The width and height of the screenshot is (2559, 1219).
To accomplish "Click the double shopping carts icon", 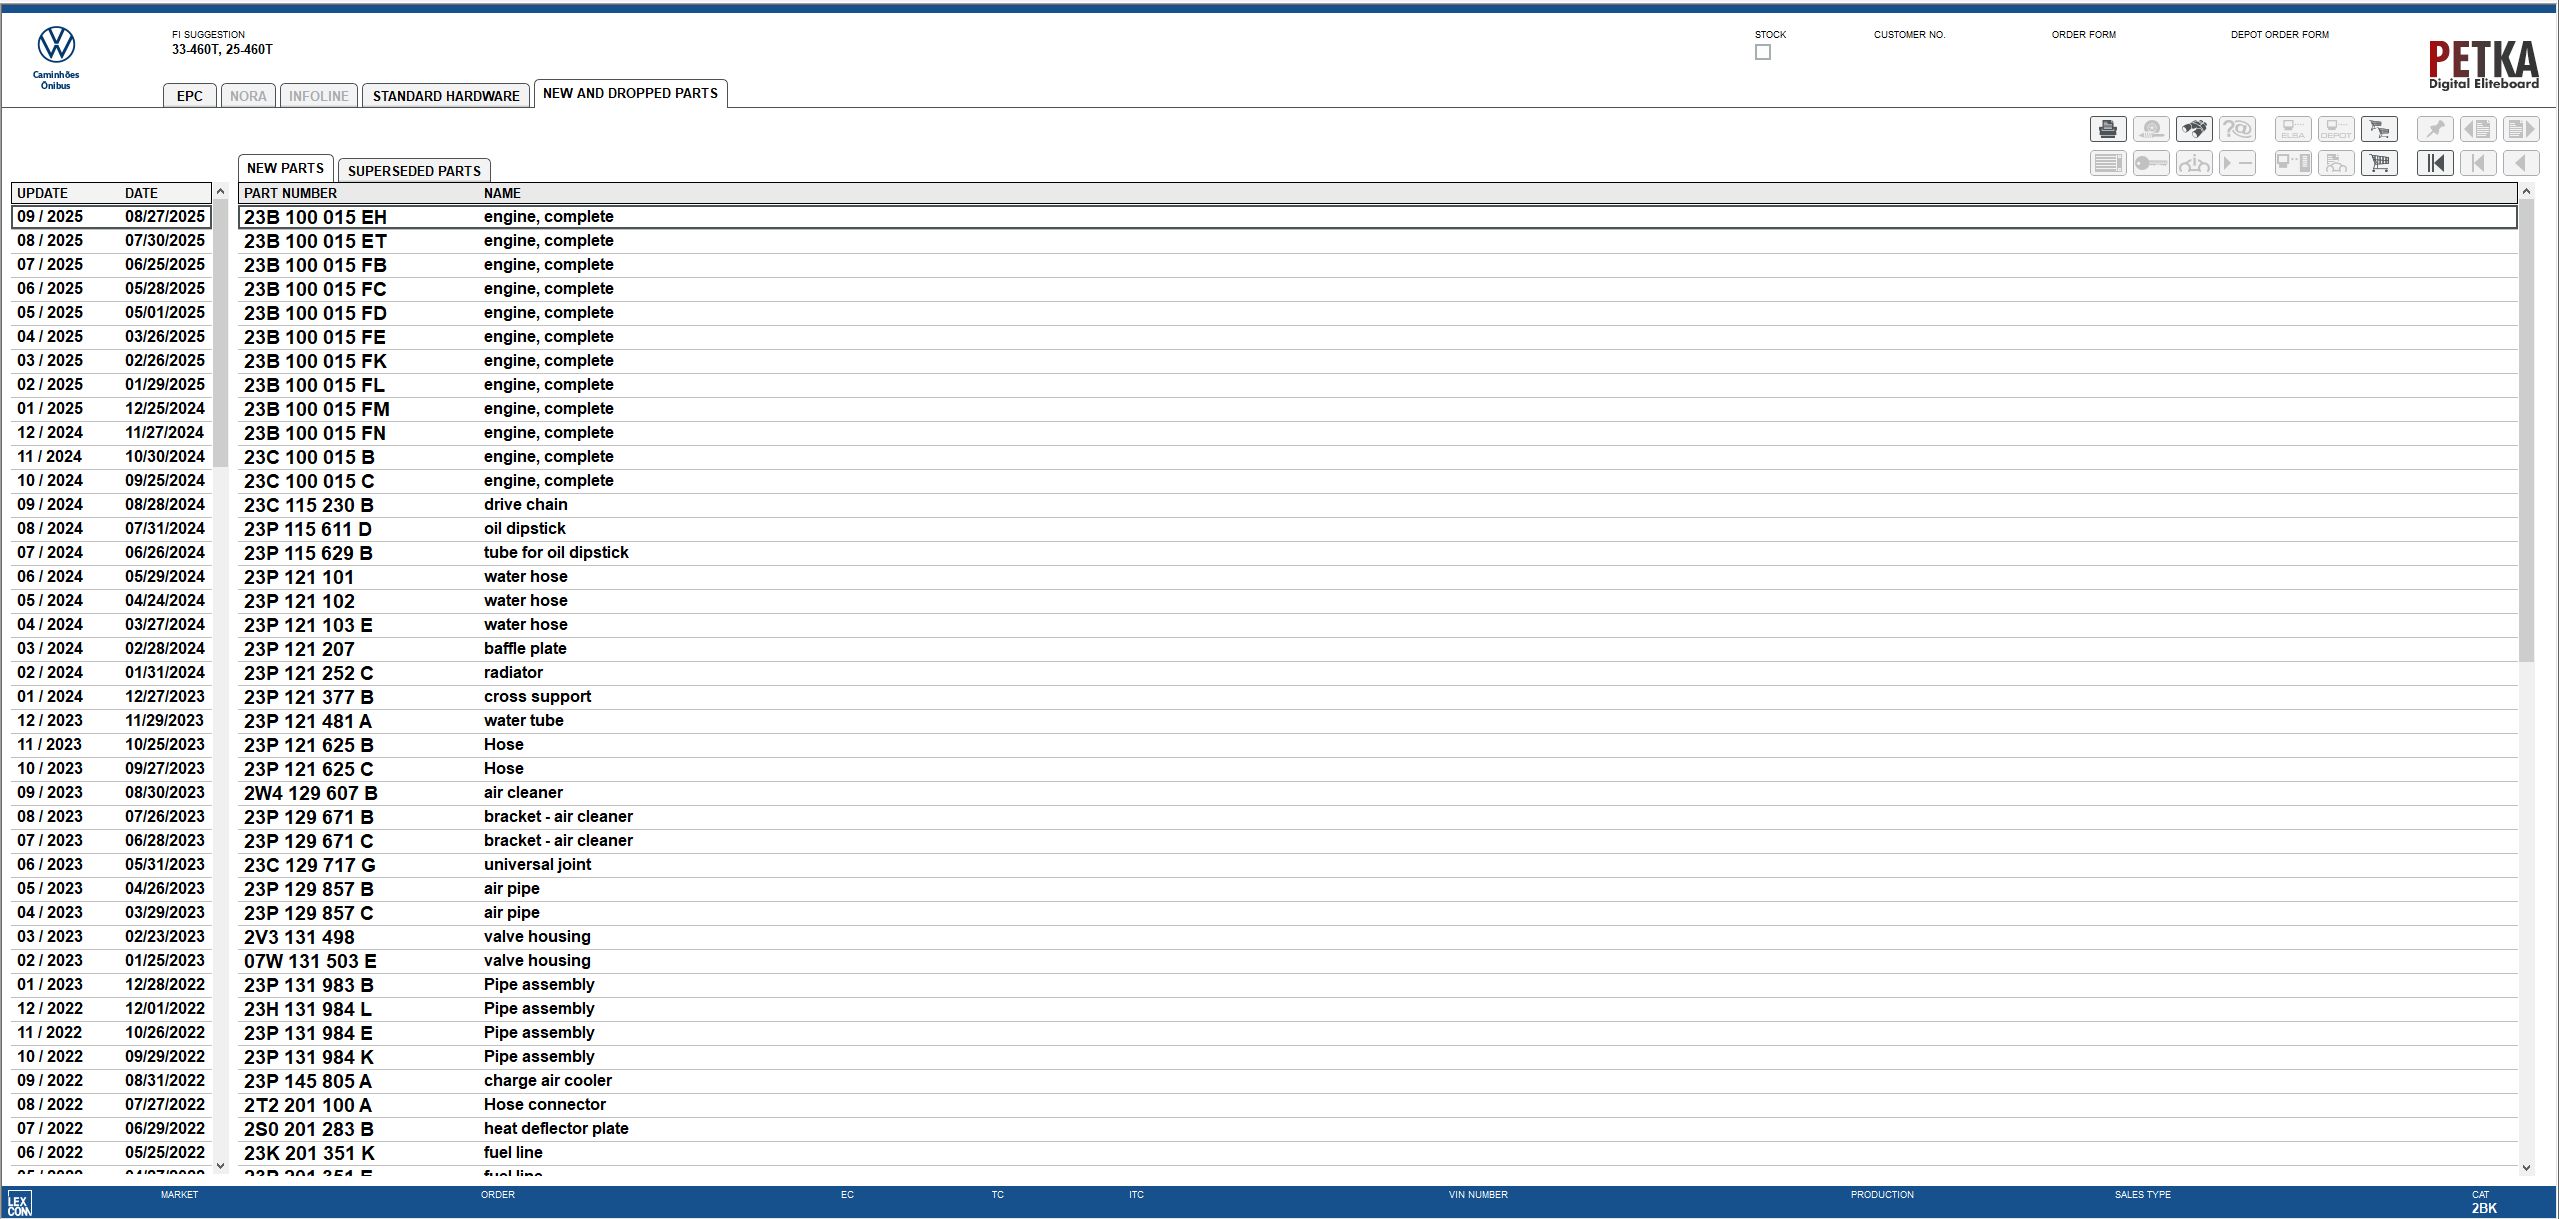I will [x=2379, y=129].
